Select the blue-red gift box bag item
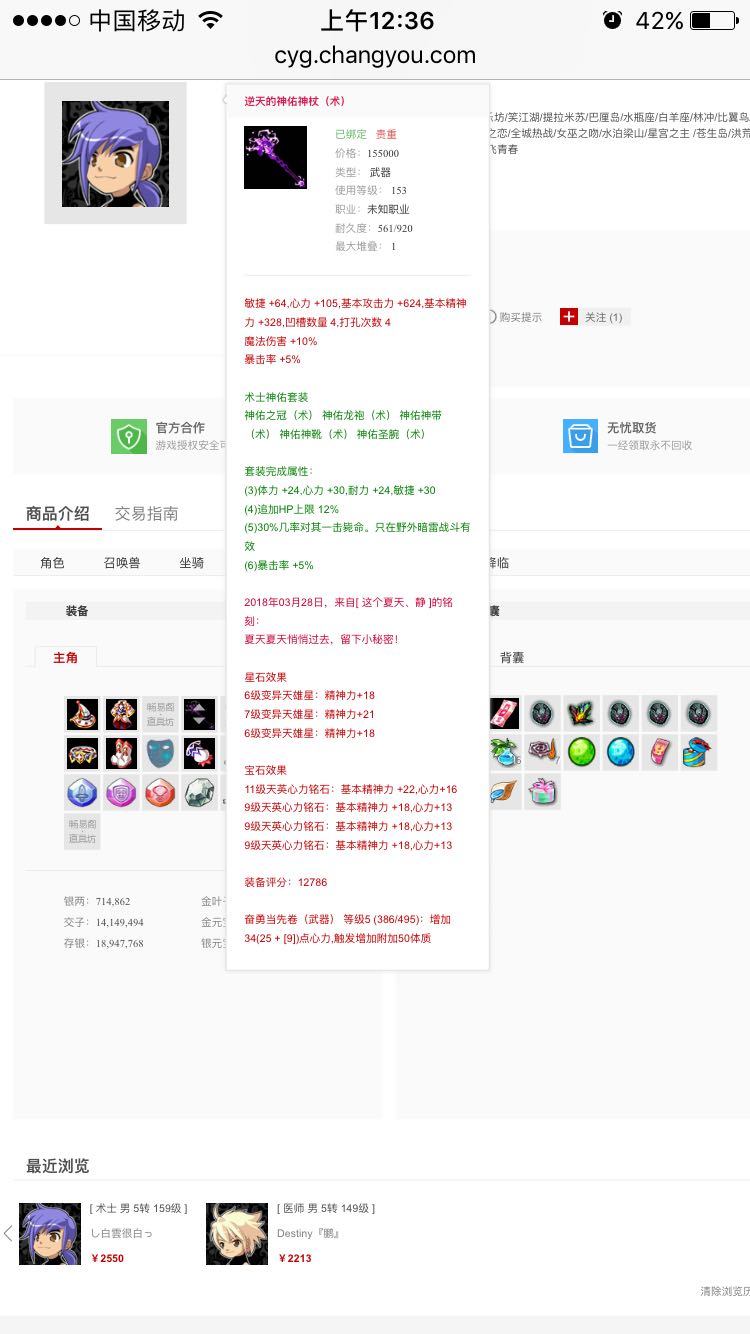 699,752
